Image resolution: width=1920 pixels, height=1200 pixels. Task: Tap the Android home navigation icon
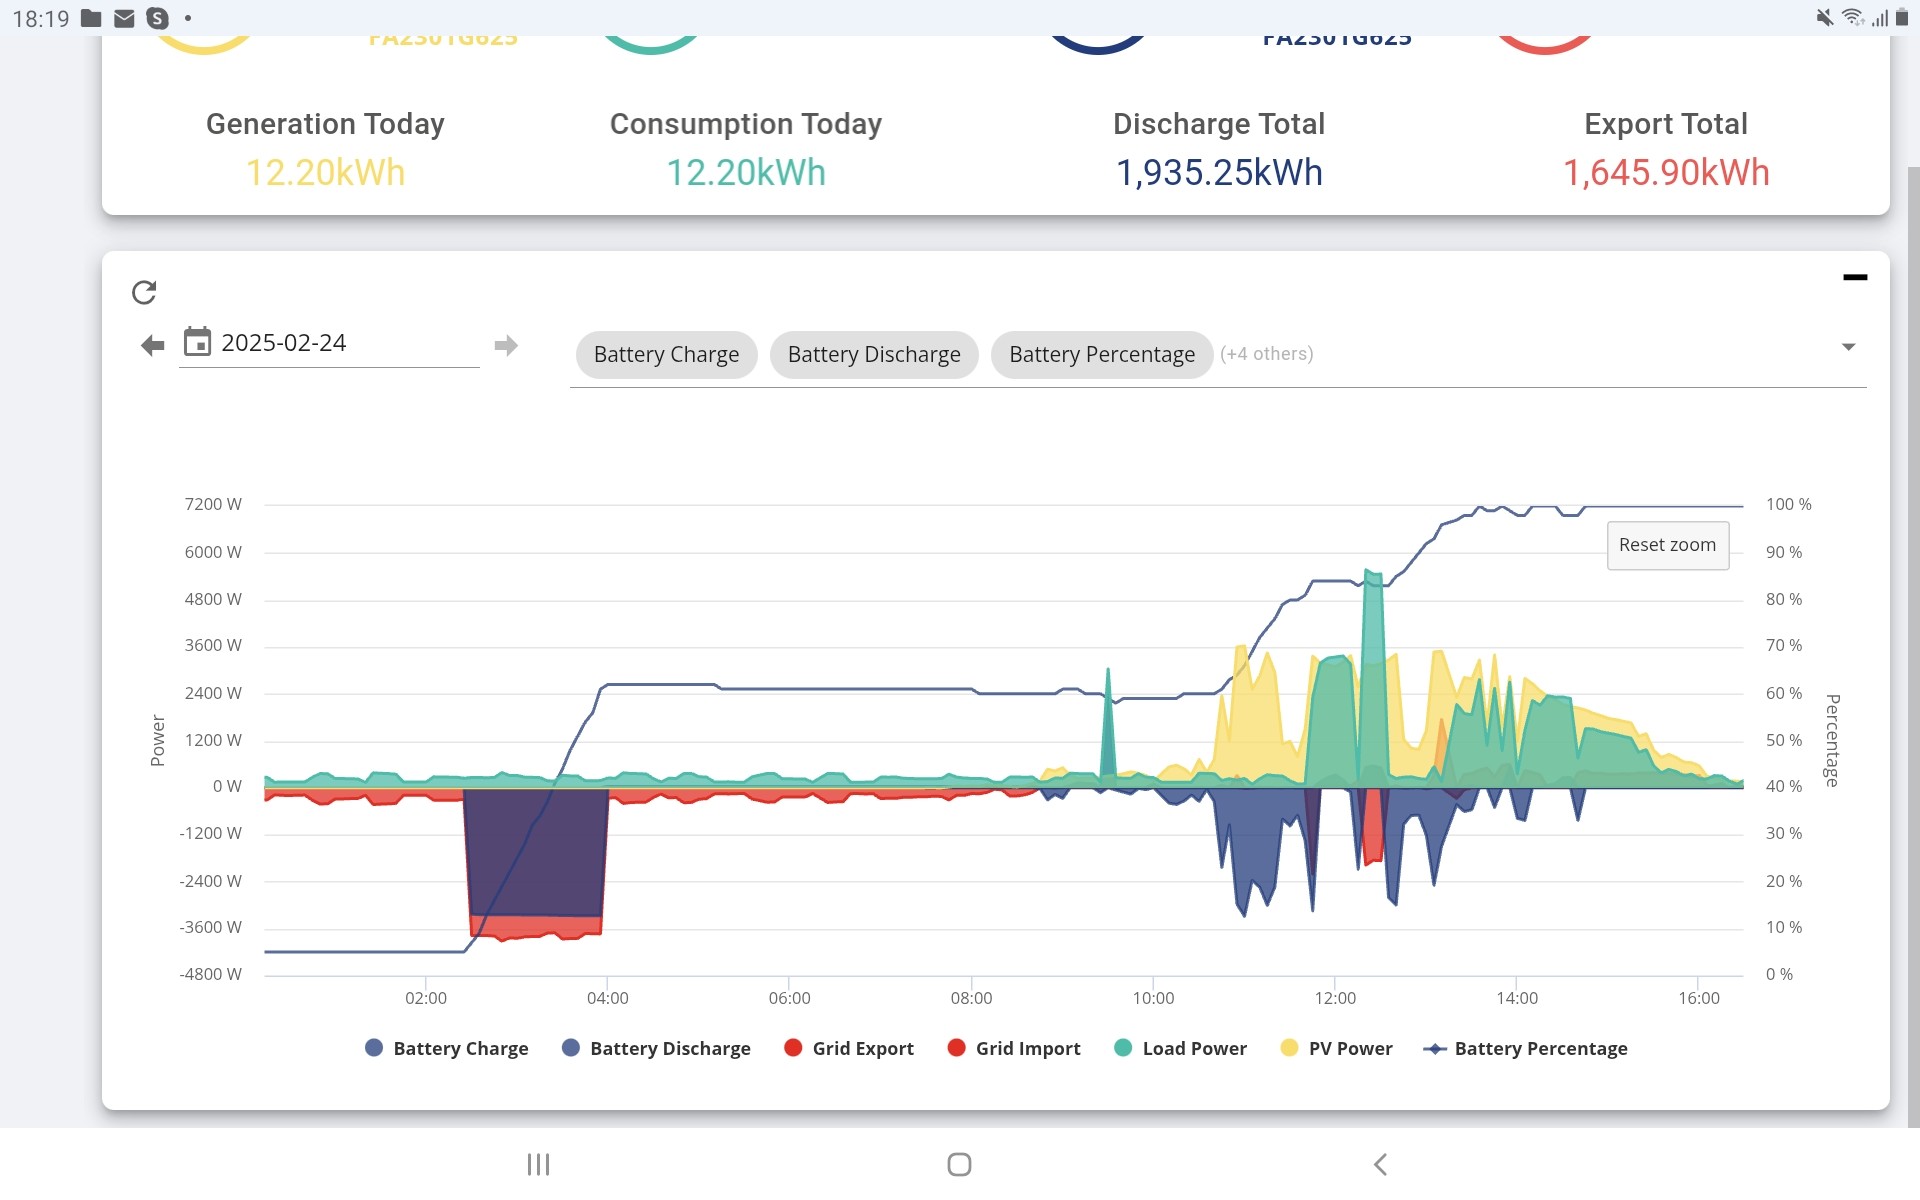coord(959,1164)
